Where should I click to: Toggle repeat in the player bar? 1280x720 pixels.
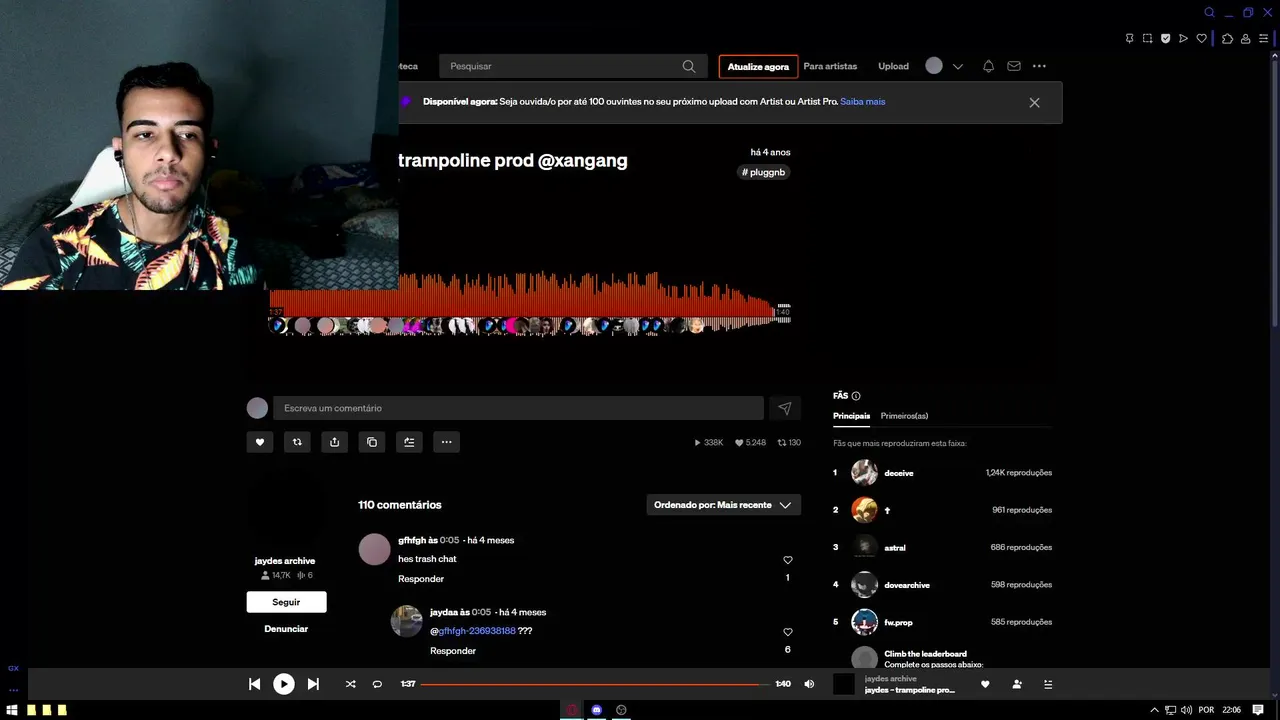[377, 684]
